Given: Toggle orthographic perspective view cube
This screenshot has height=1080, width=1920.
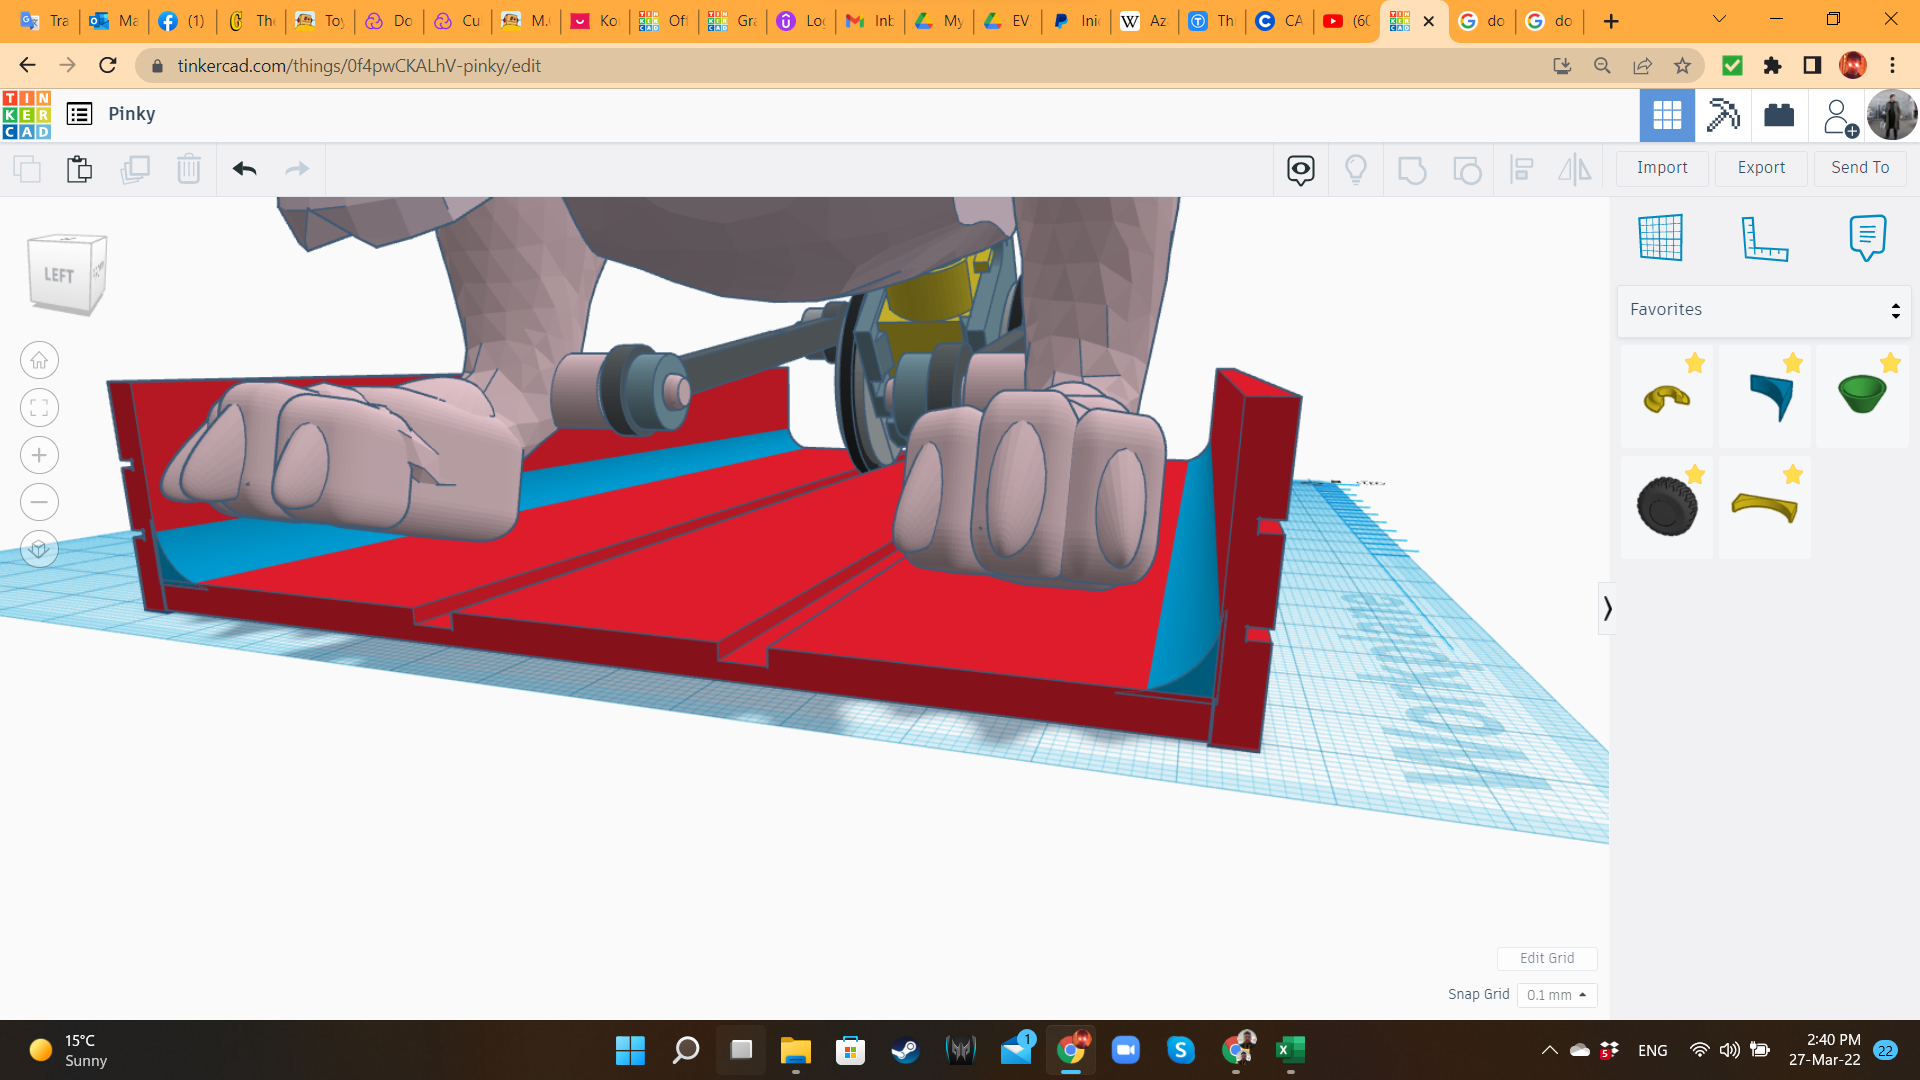Looking at the screenshot, I should tap(39, 549).
